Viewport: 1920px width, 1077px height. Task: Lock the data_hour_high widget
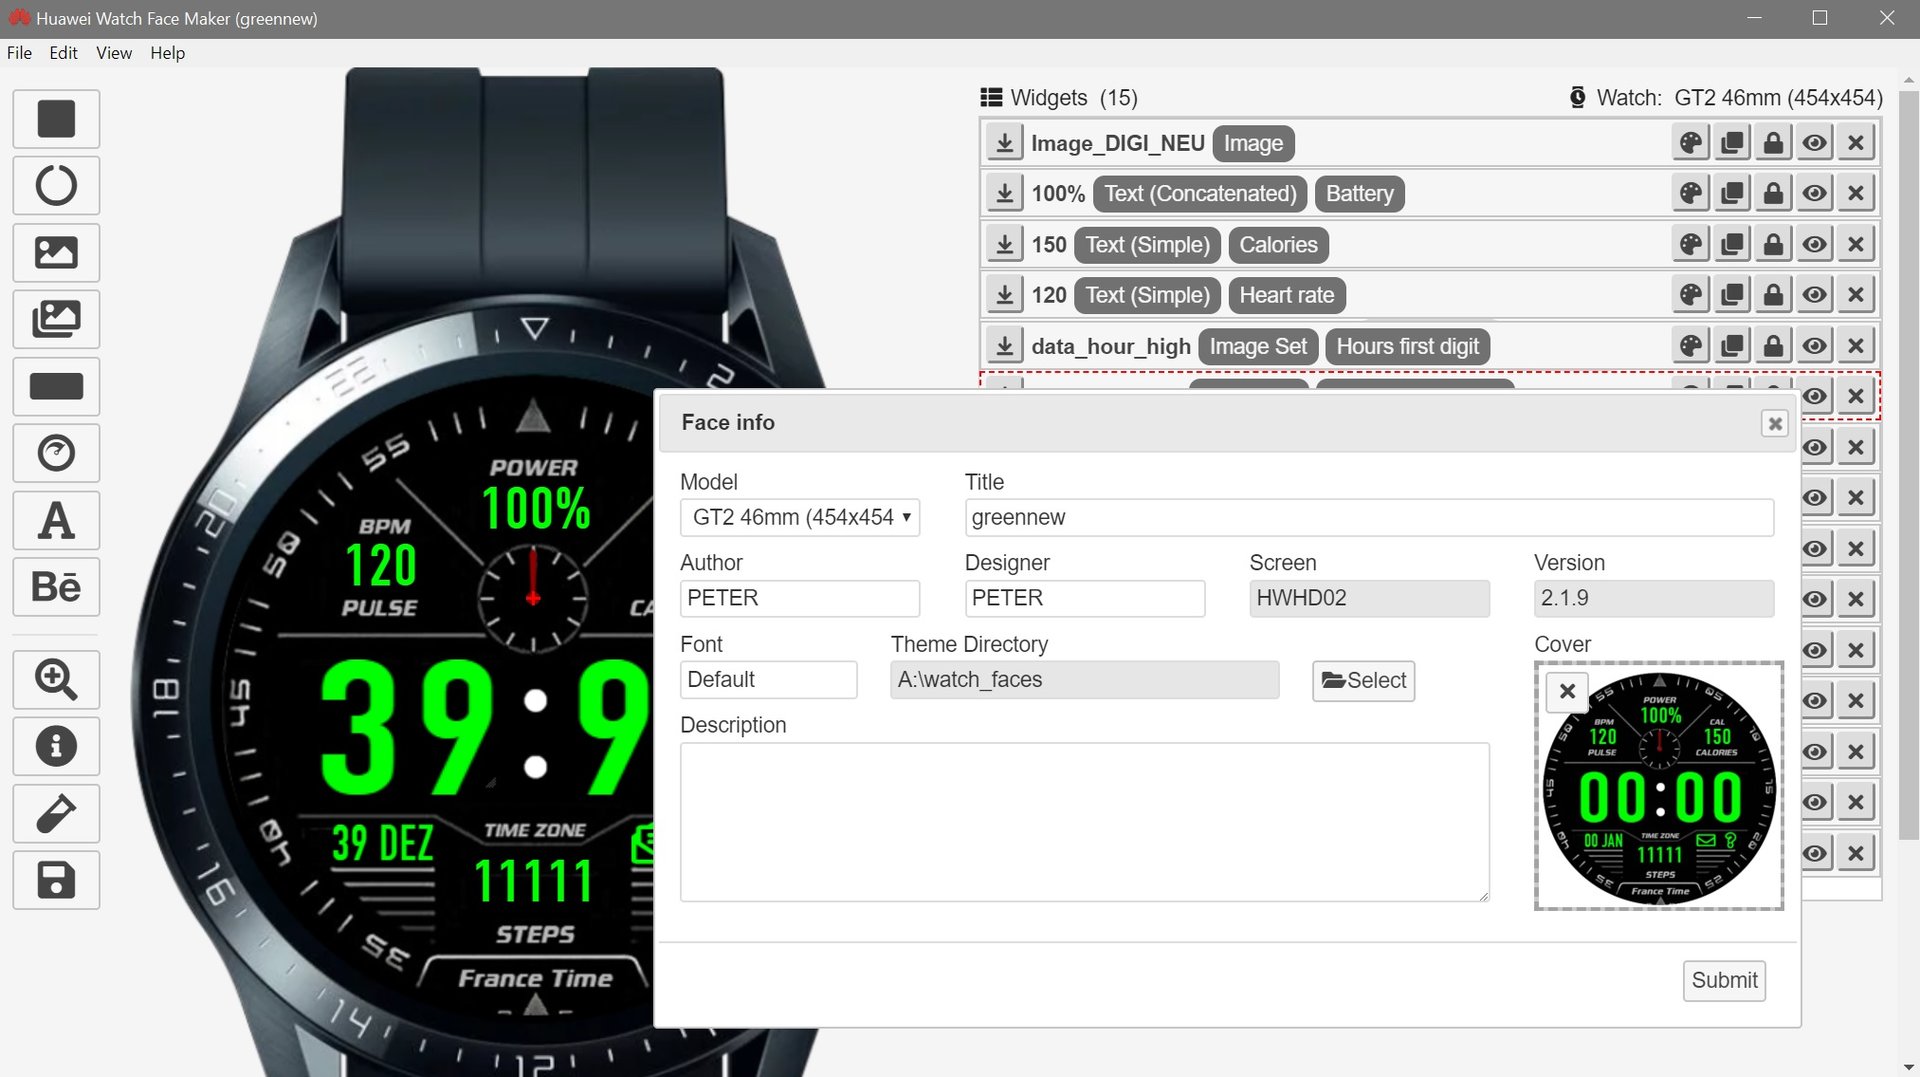[1773, 346]
